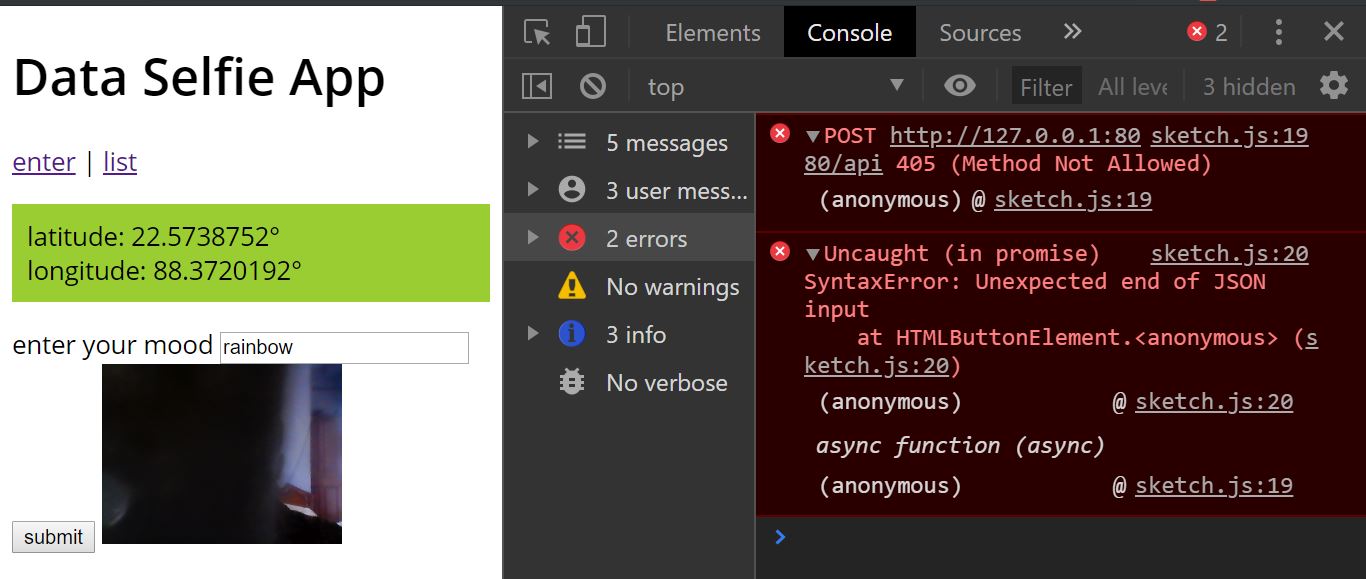This screenshot has width=1366, height=579.
Task: Click the messages list icon
Action: [572, 142]
